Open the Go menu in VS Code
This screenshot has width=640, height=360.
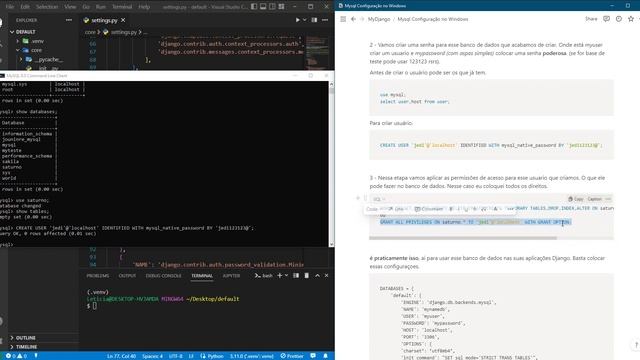coord(86,7)
